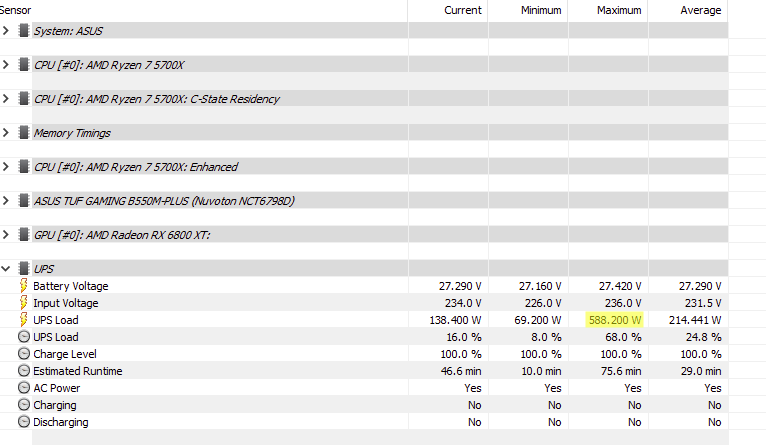
Task: Click the UPS Load watts lightning icon
Action: 23,320
